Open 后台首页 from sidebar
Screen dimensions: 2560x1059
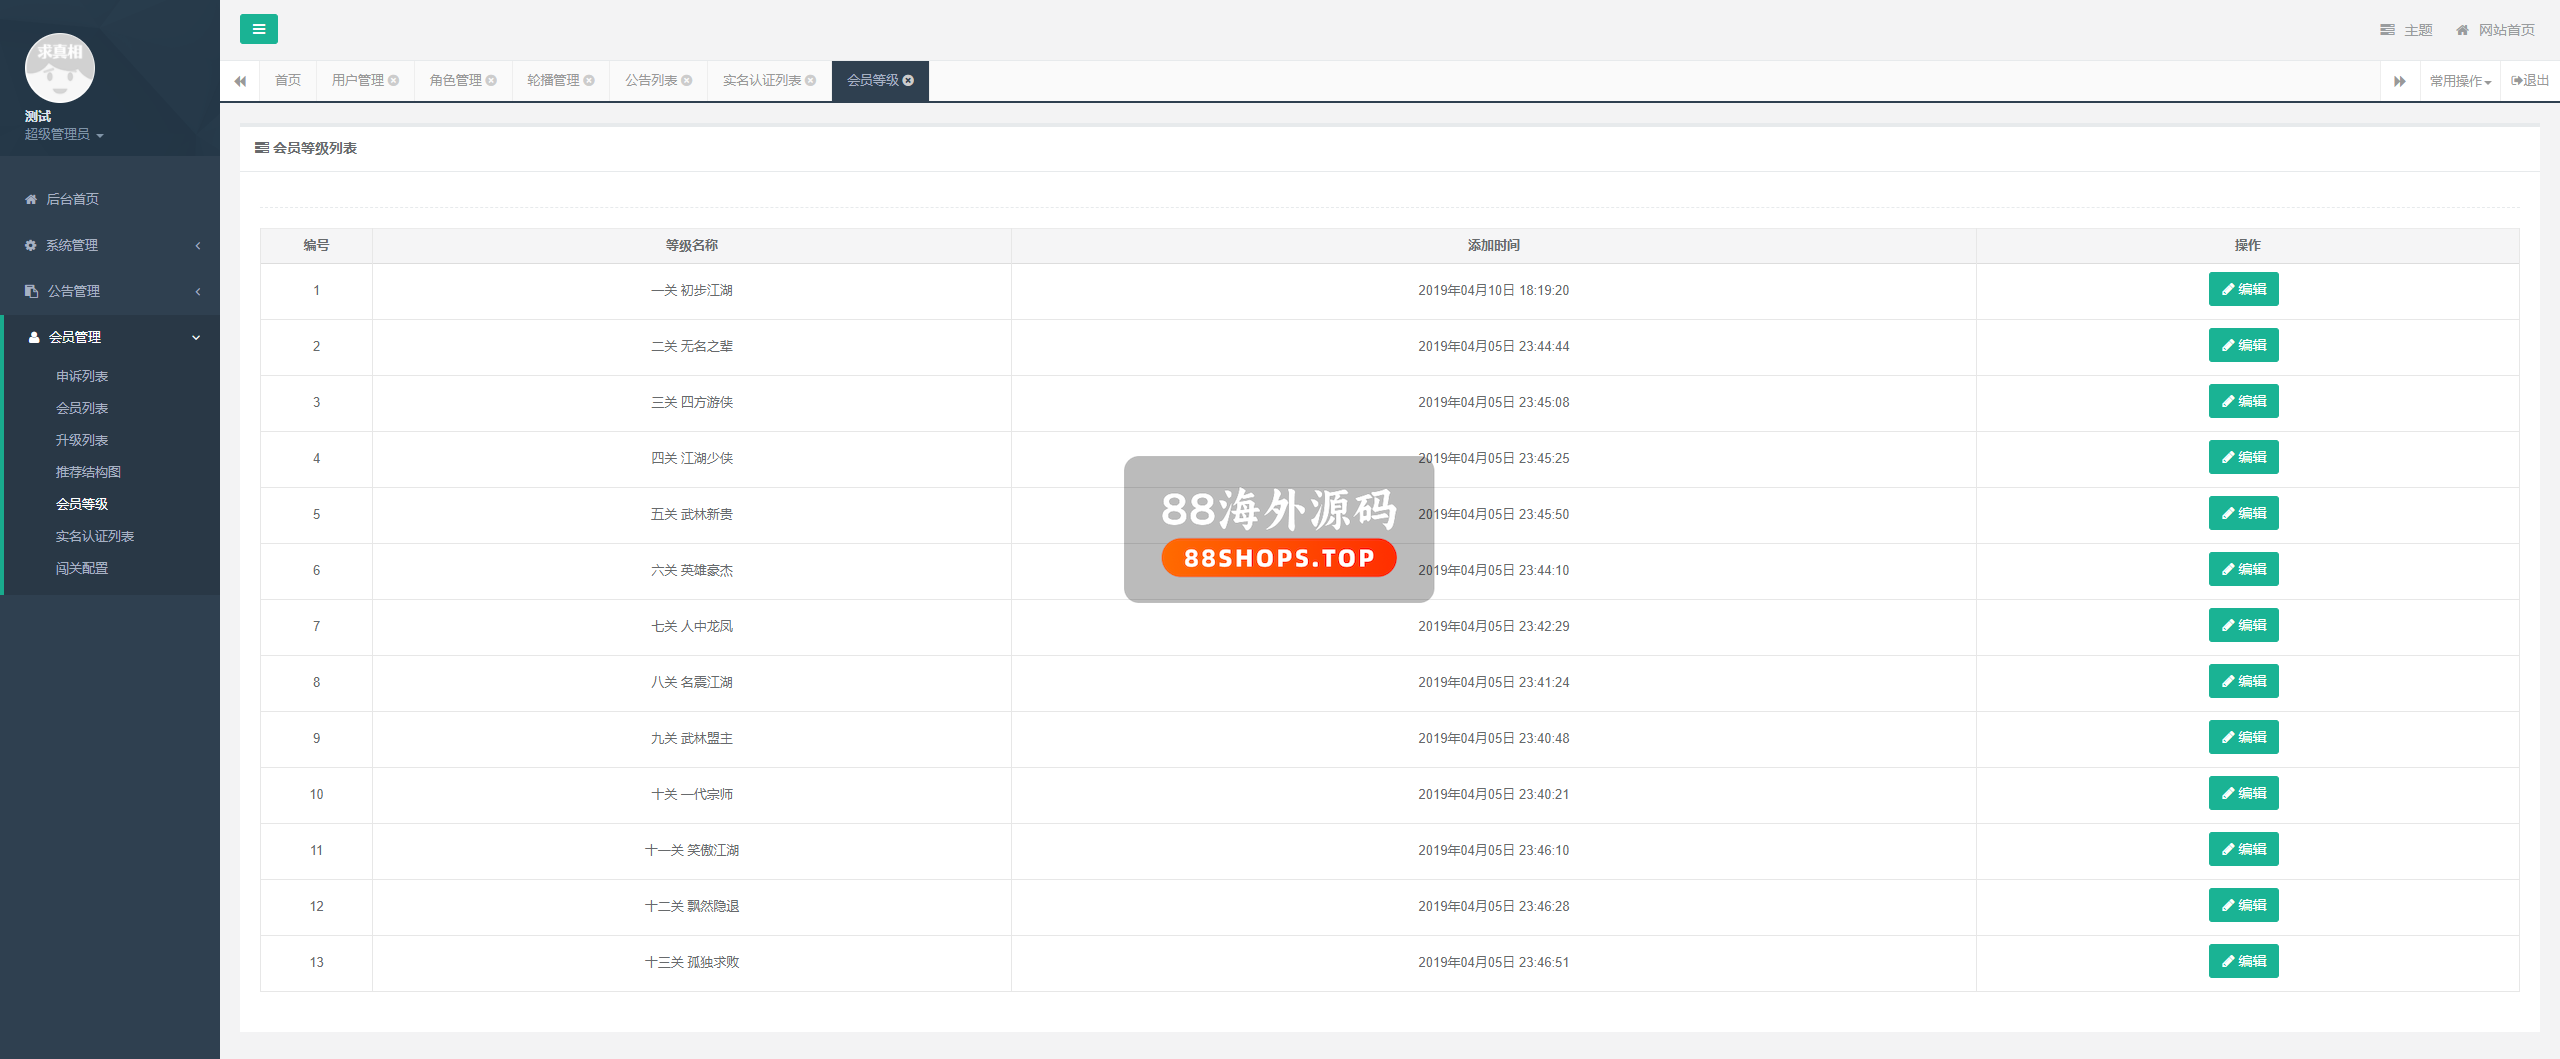(72, 199)
